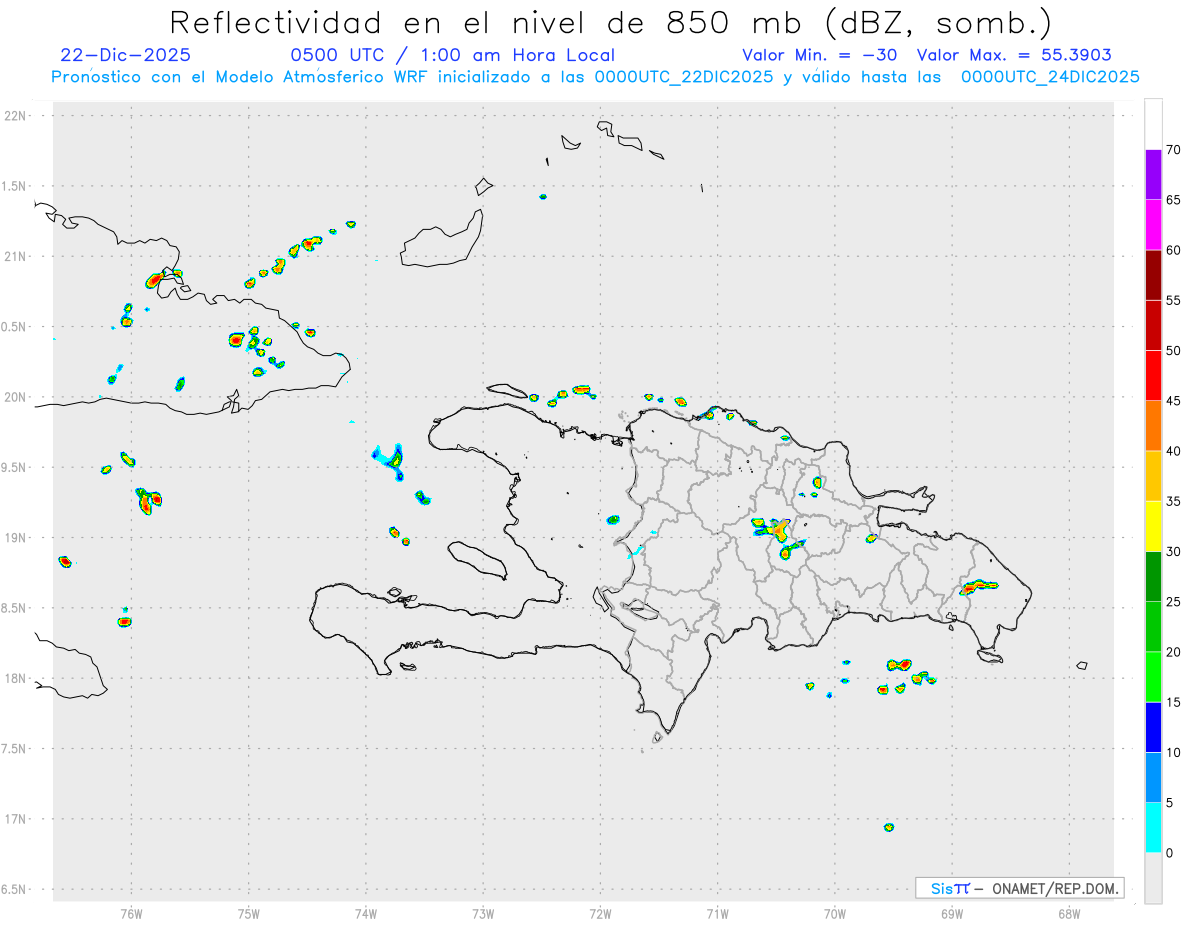
Task: Click the colorbar label "30"
Action: (x=1174, y=551)
